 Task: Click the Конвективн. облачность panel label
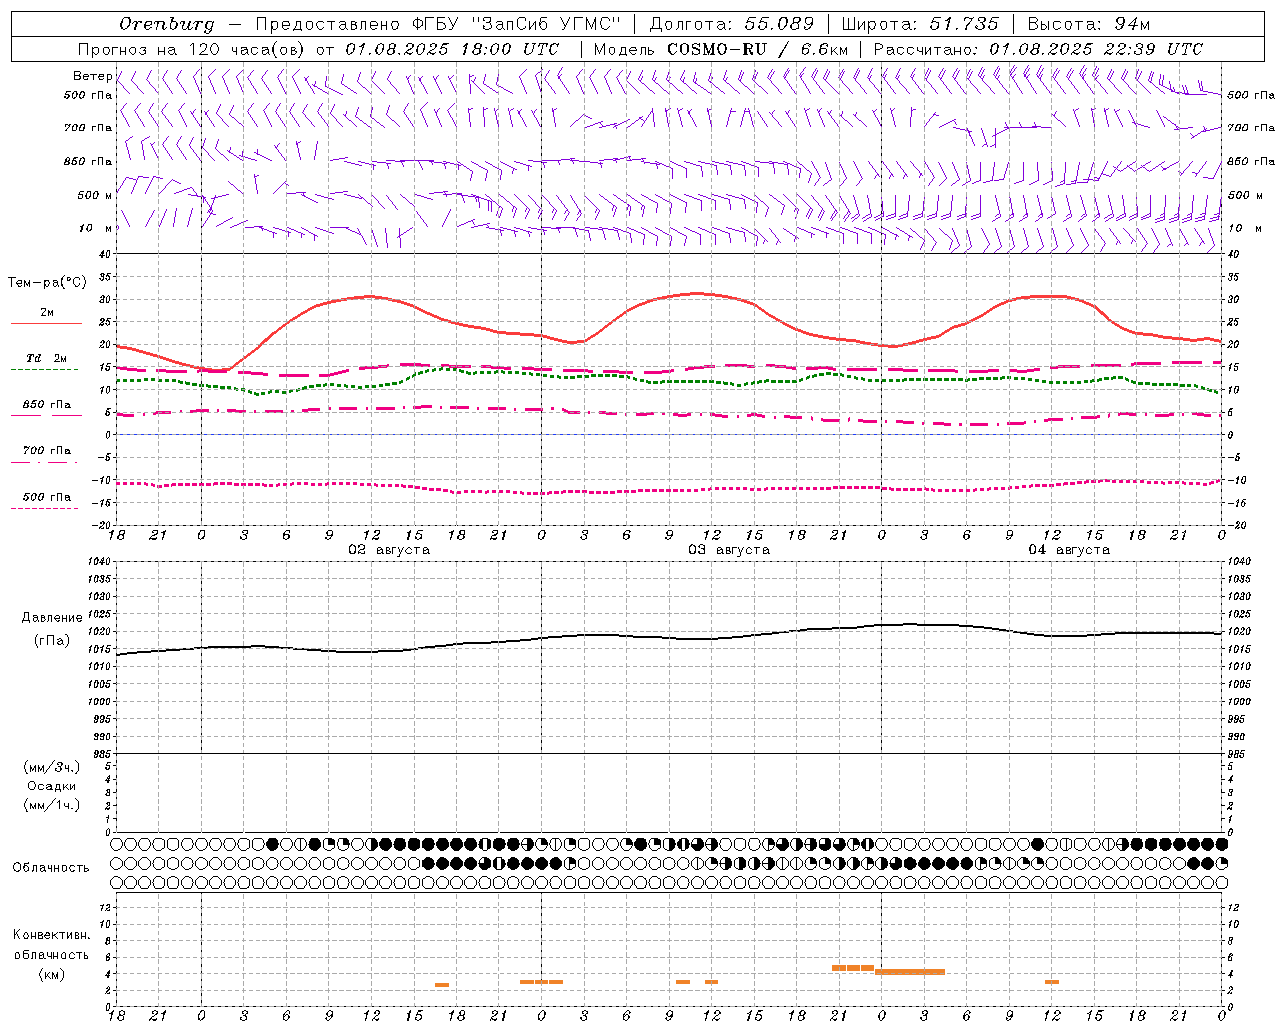[51, 945]
